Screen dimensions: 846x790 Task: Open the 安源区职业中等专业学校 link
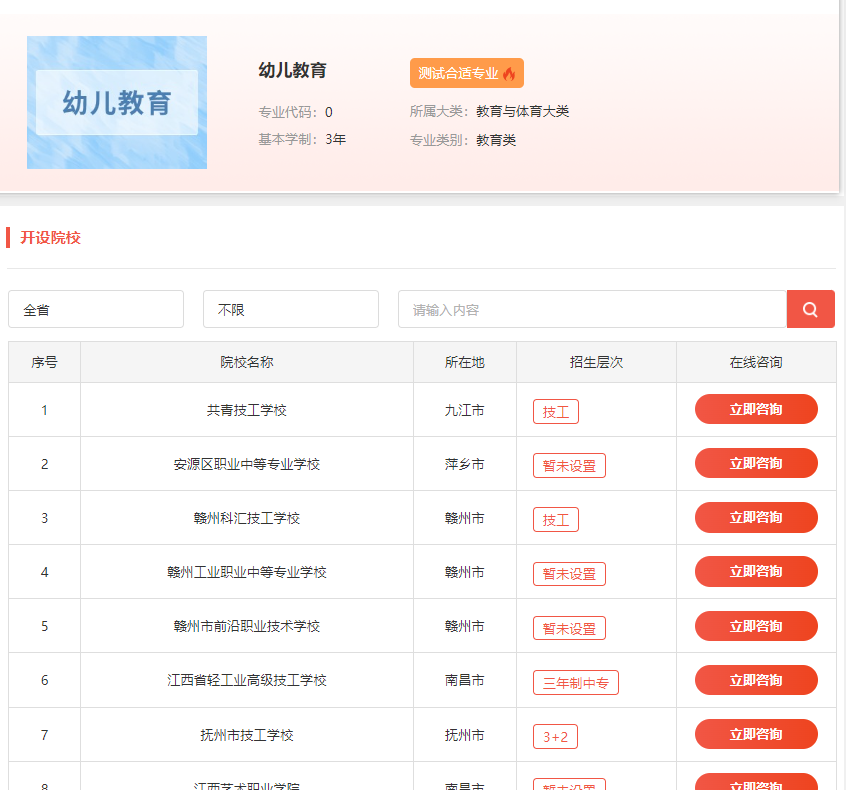[247, 463]
